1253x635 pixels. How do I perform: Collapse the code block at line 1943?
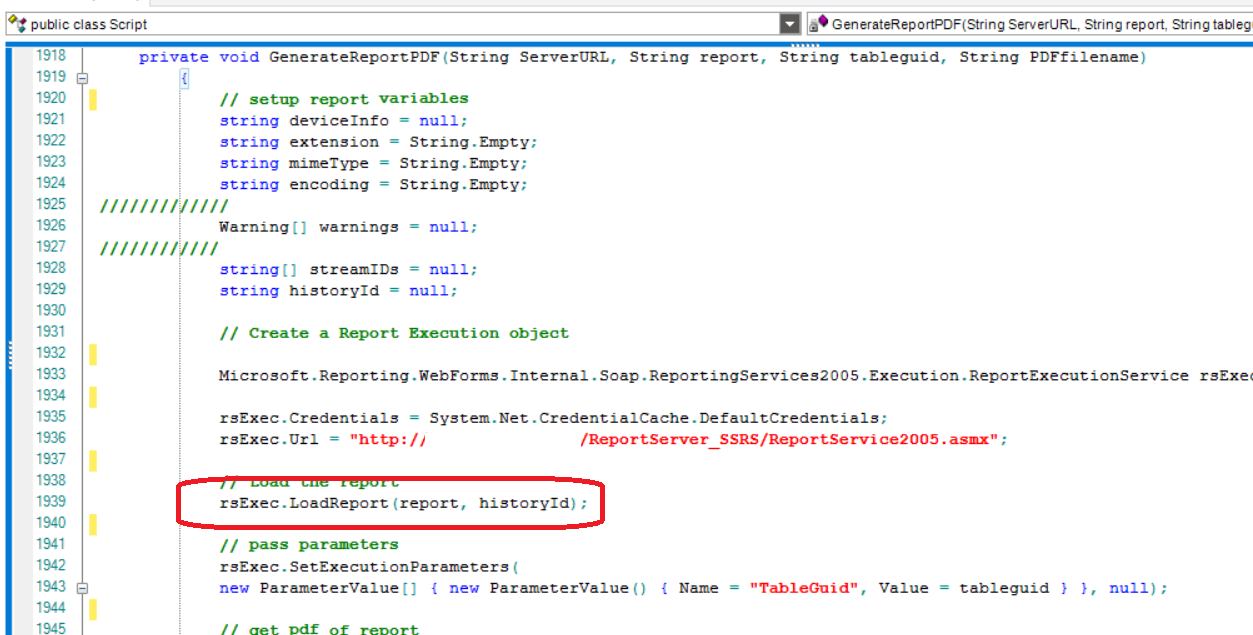point(83,588)
